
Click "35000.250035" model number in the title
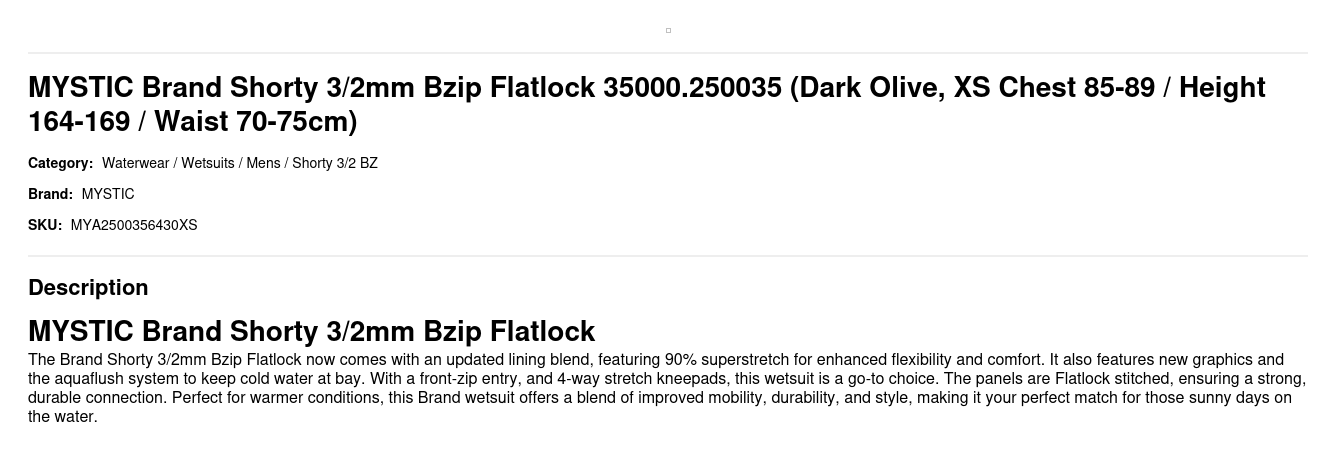click(x=692, y=88)
